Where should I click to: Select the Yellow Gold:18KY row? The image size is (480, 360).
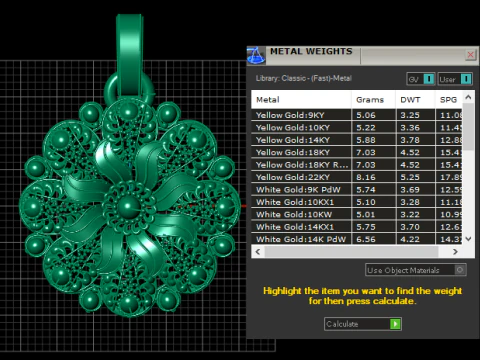(x=357, y=152)
